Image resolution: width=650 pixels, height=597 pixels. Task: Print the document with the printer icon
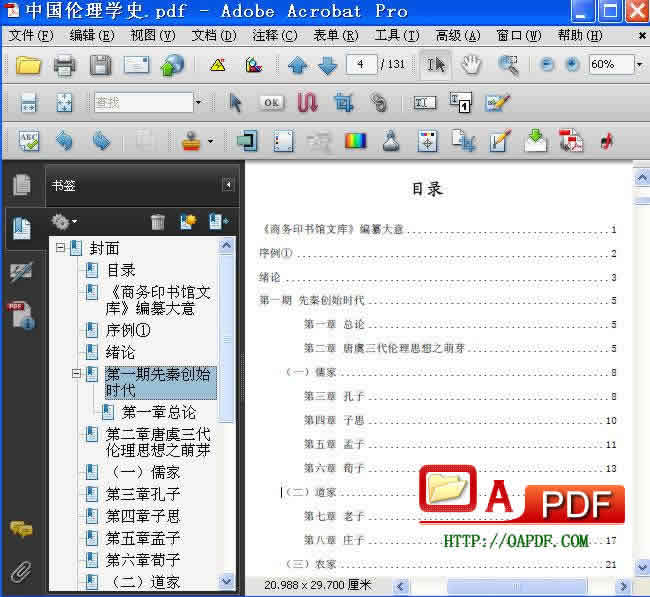[x=64, y=66]
